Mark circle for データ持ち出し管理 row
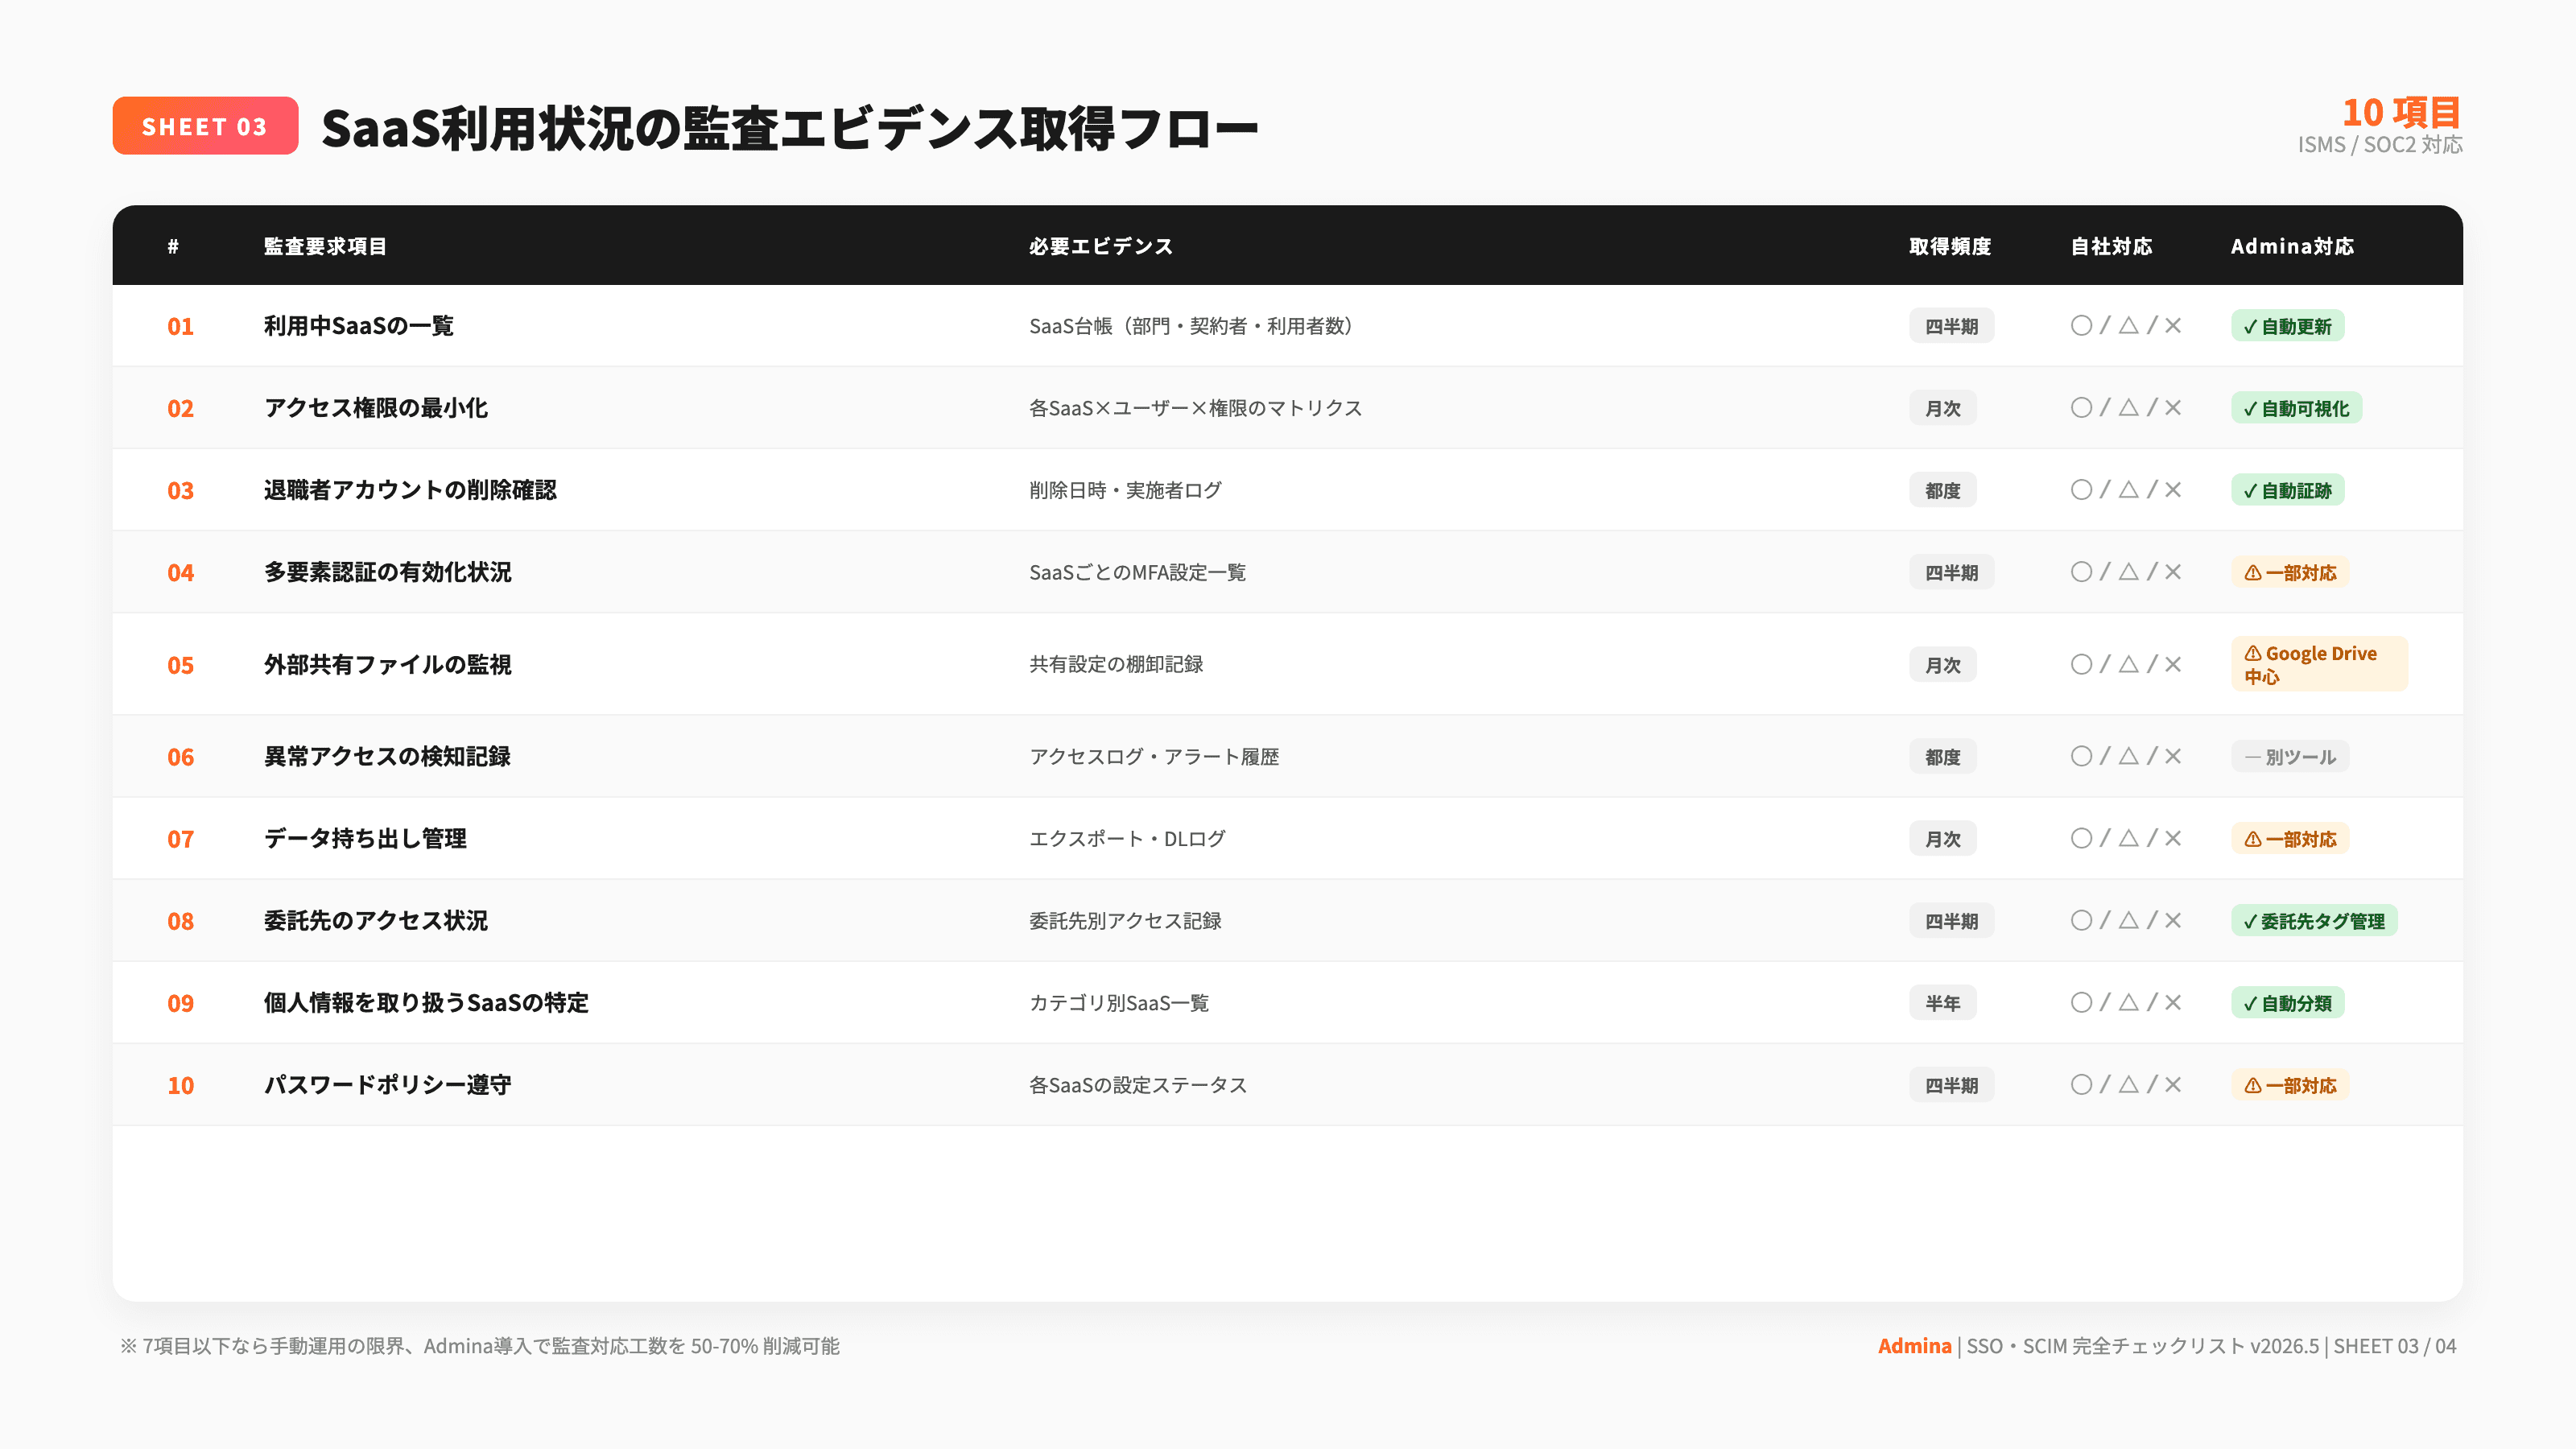The image size is (2576, 1449). coord(2081,837)
